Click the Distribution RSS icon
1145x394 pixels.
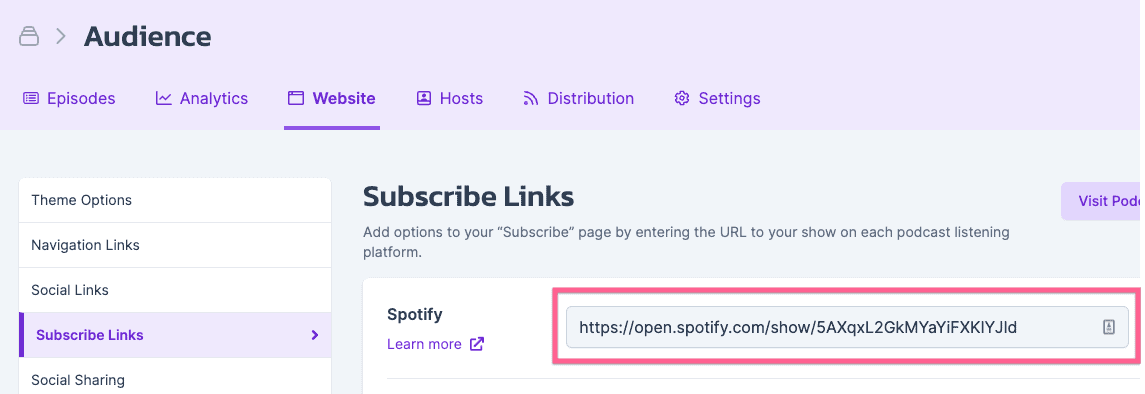tap(531, 98)
